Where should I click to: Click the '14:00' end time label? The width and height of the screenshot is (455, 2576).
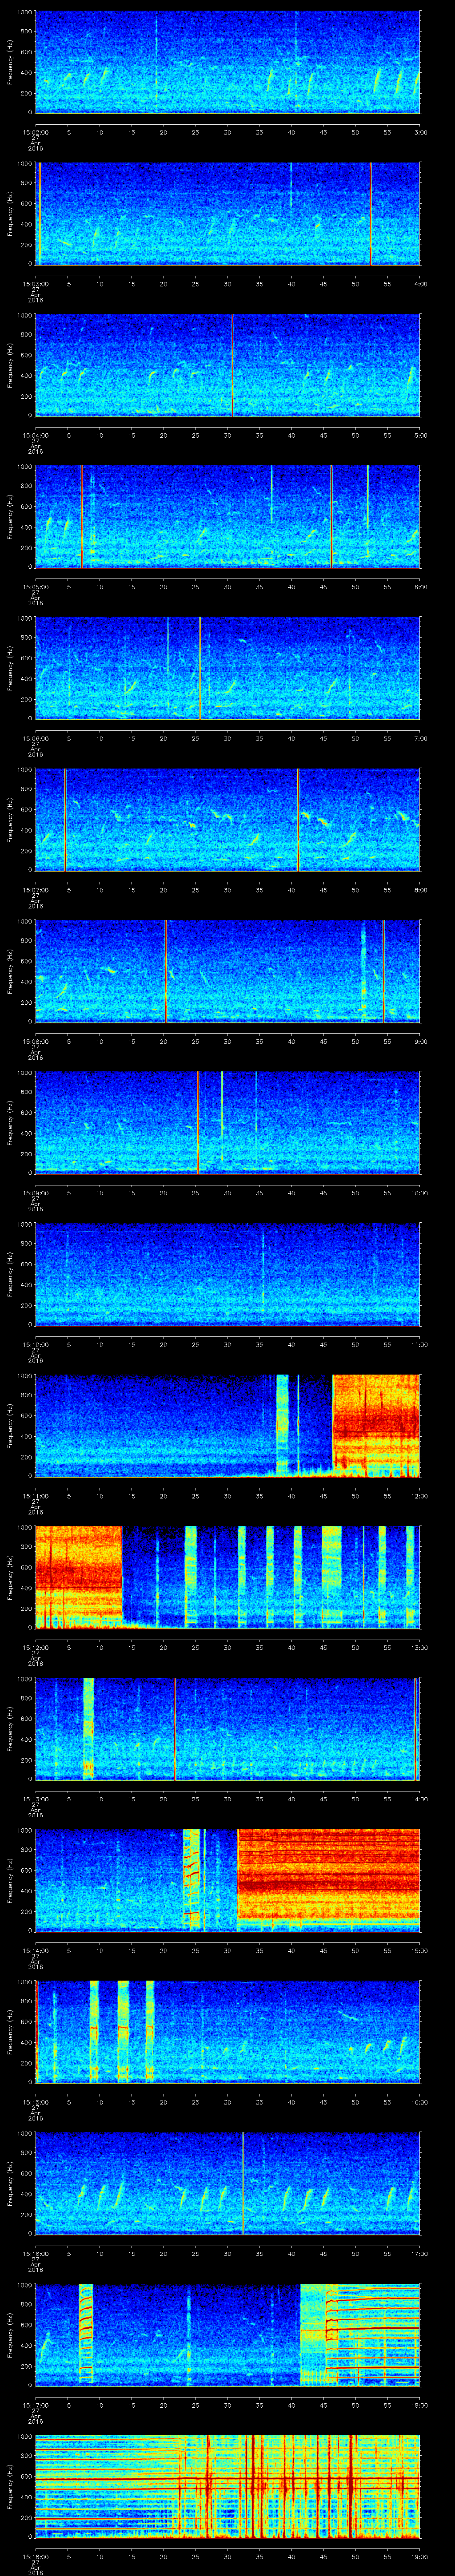point(420,1798)
